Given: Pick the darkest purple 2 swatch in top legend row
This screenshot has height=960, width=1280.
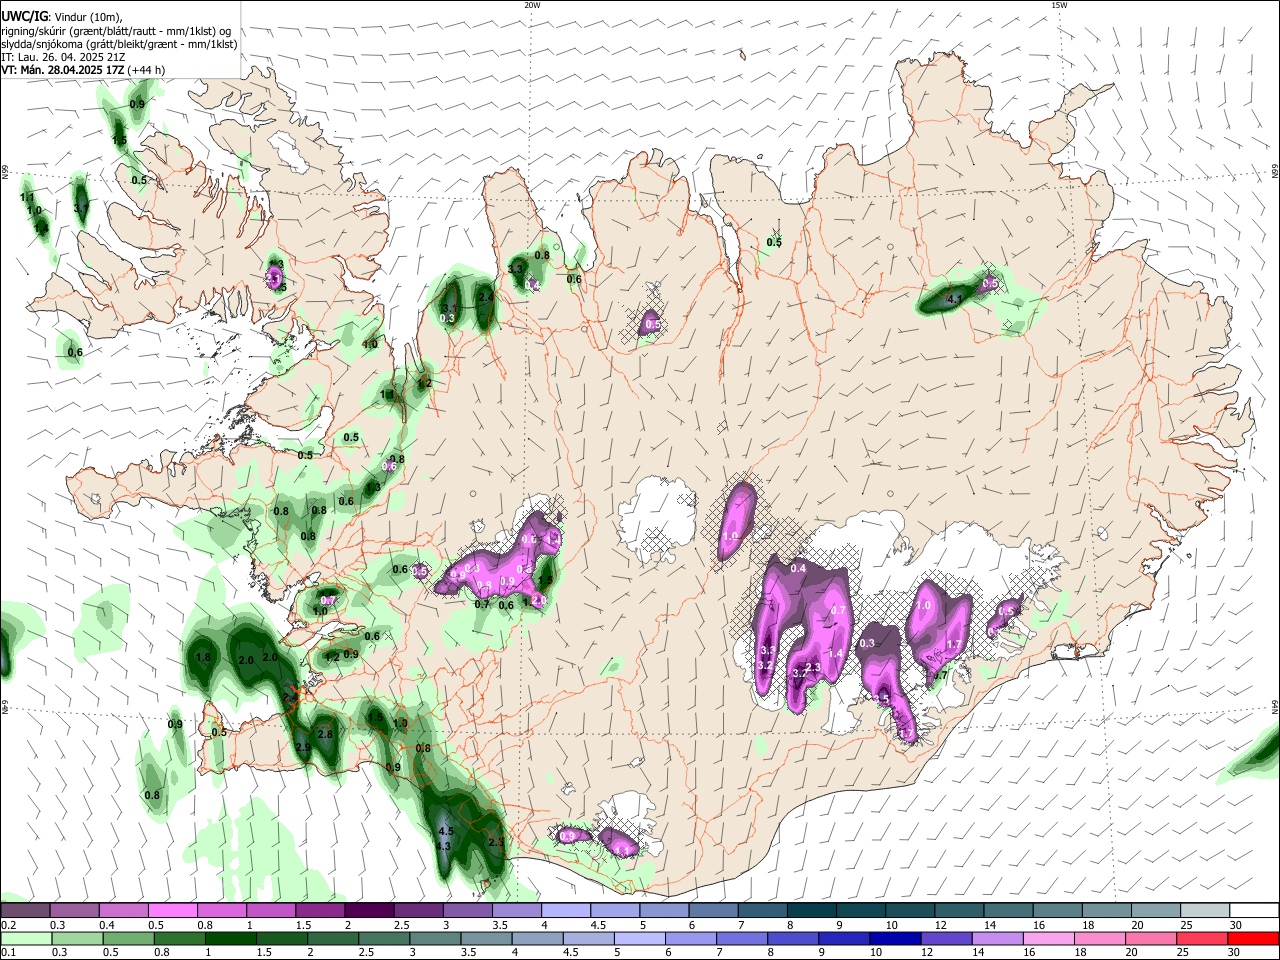Looking at the screenshot, I should tap(368, 911).
